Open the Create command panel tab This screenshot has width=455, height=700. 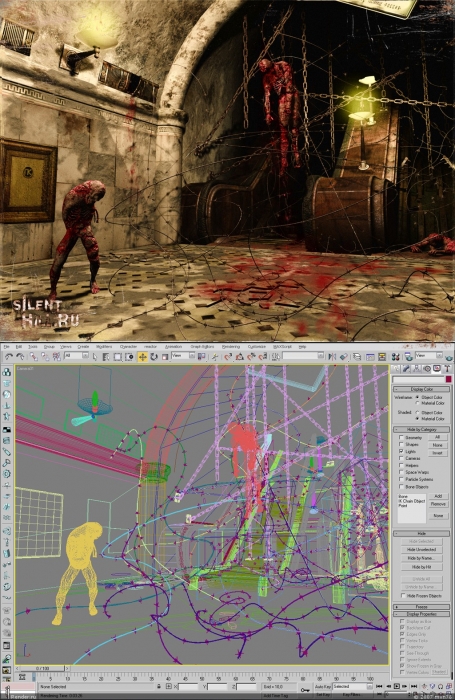(396, 369)
